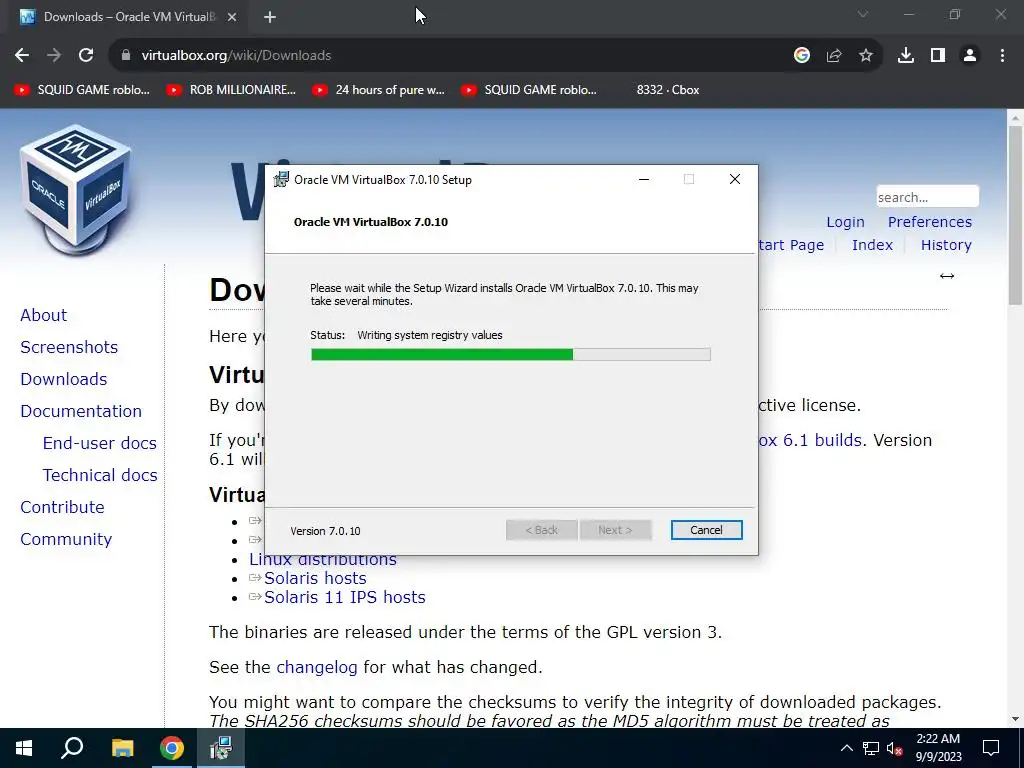The image size is (1024, 768).
Task: Open Windows taskbar search
Action: click(x=72, y=748)
